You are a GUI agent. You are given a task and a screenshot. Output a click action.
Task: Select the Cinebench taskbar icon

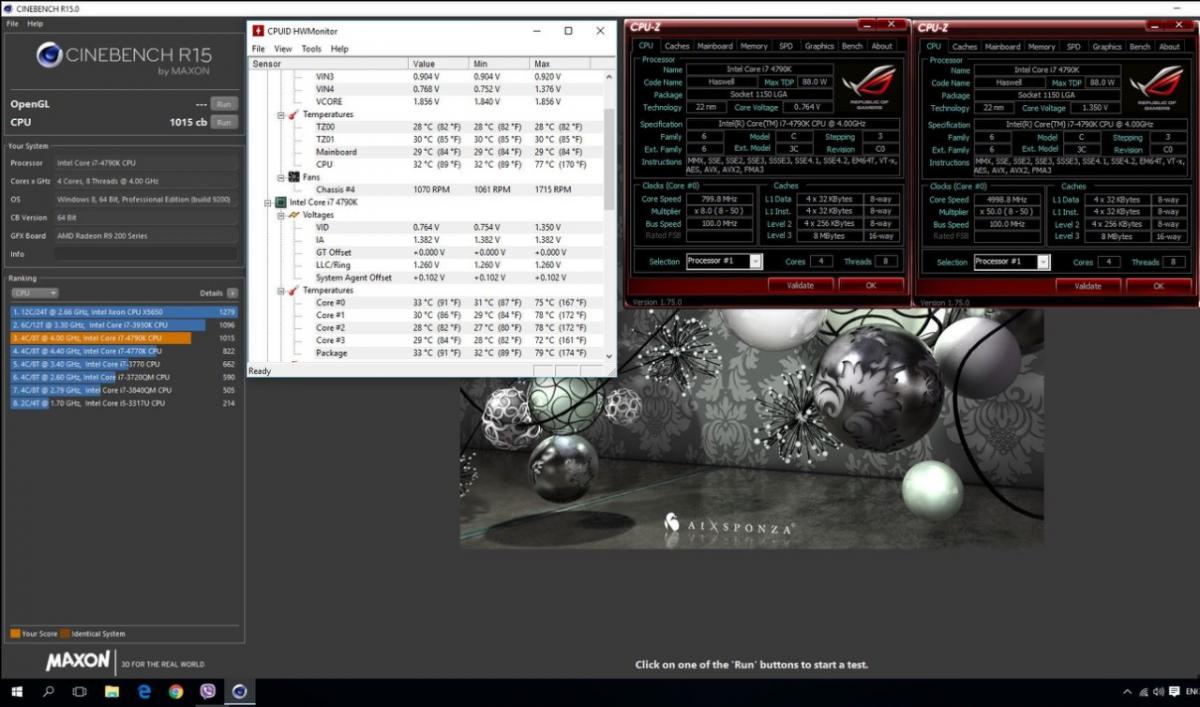pyautogui.click(x=239, y=691)
